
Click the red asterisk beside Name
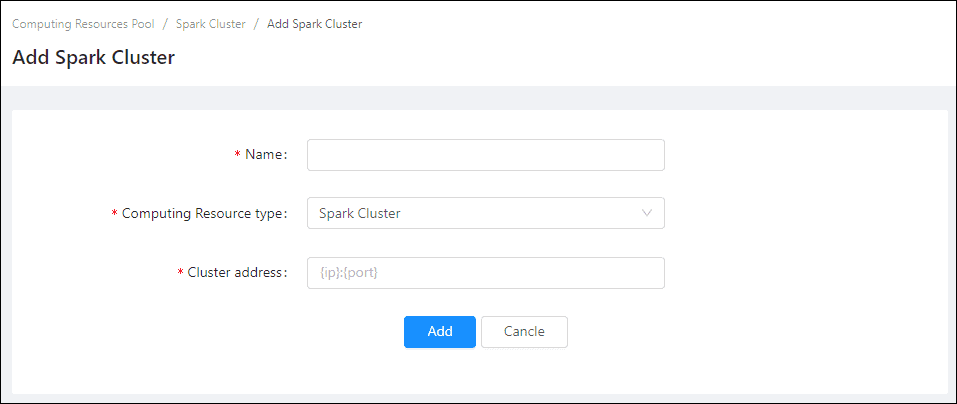click(238, 156)
